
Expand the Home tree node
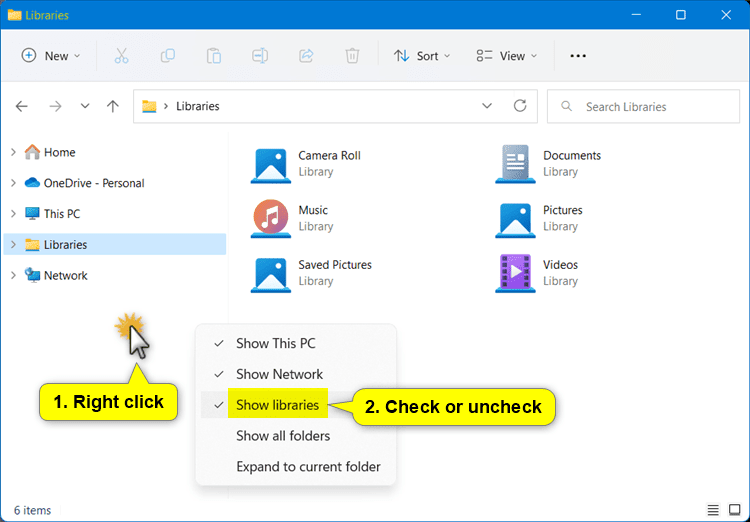point(13,152)
